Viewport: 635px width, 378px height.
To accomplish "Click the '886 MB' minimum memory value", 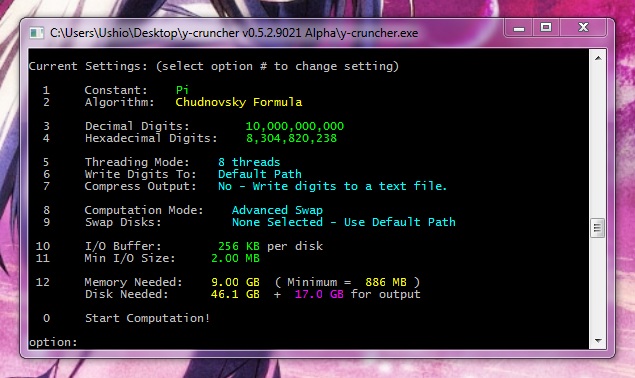I will 386,282.
